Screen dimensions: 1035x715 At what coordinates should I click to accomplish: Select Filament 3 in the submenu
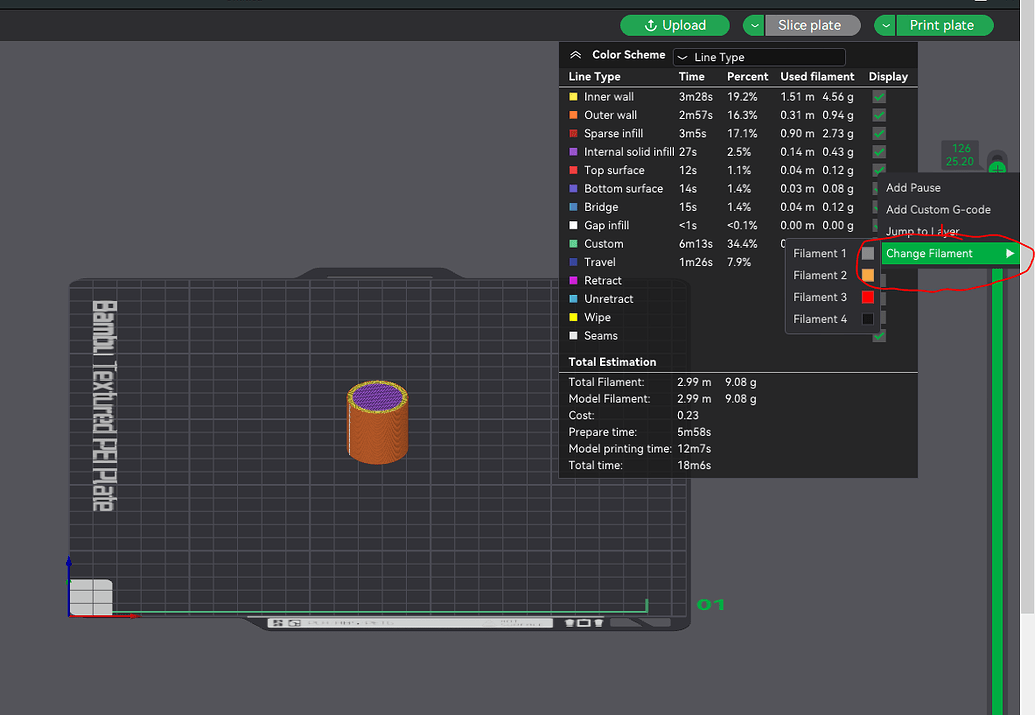coord(832,297)
